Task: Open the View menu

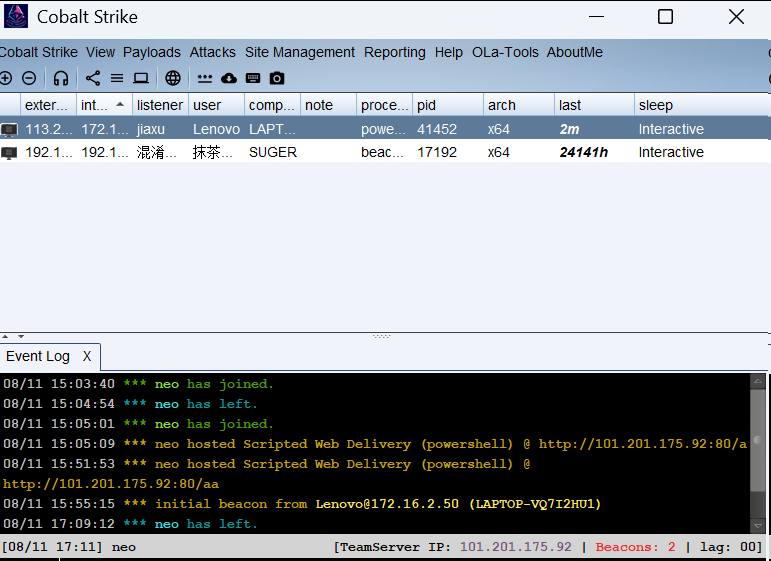Action: [x=100, y=52]
